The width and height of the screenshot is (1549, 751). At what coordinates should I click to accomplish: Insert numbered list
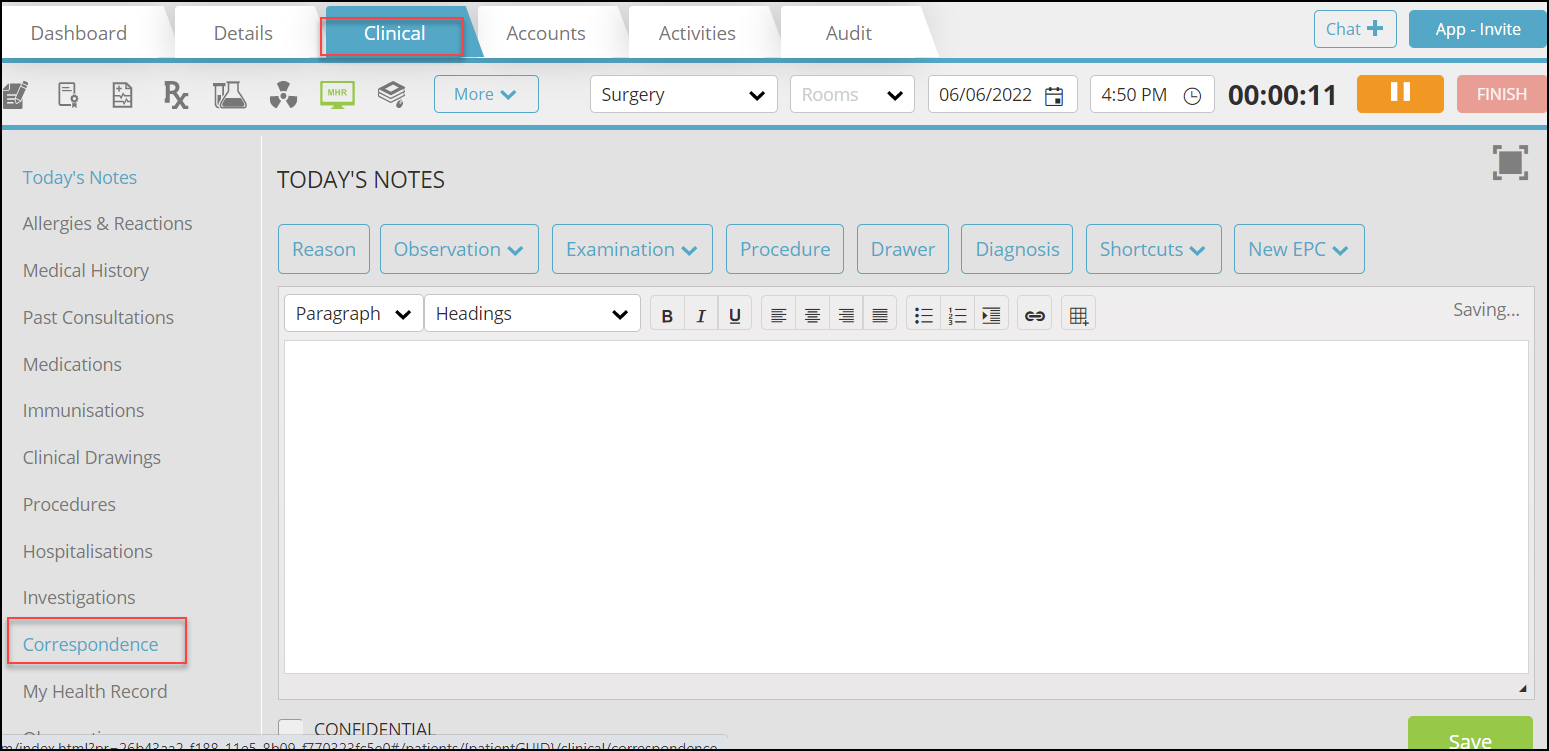[x=957, y=315]
